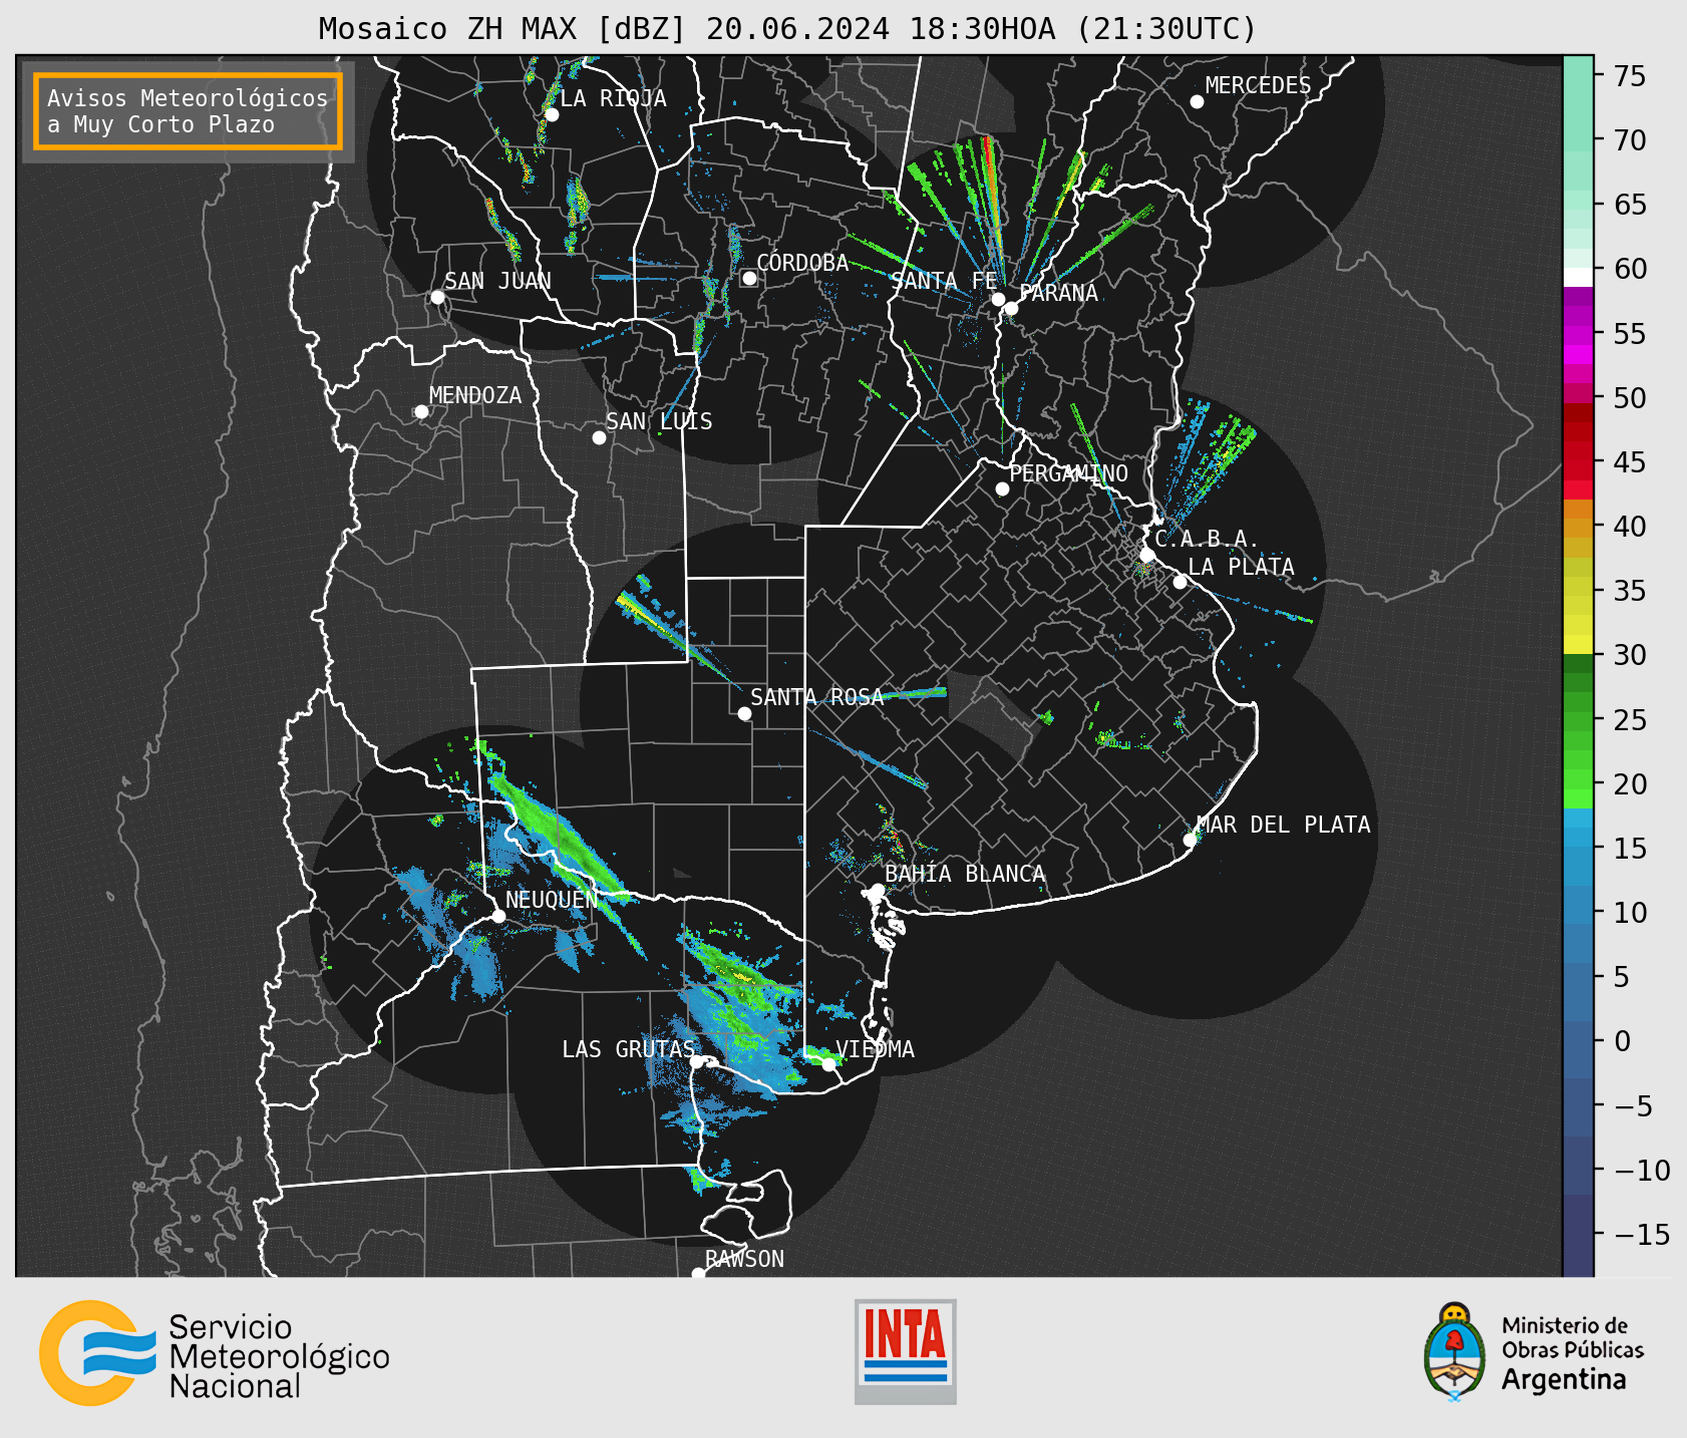Click the SAN JUAN city dot
This screenshot has width=1687, height=1438.
coord(437,297)
